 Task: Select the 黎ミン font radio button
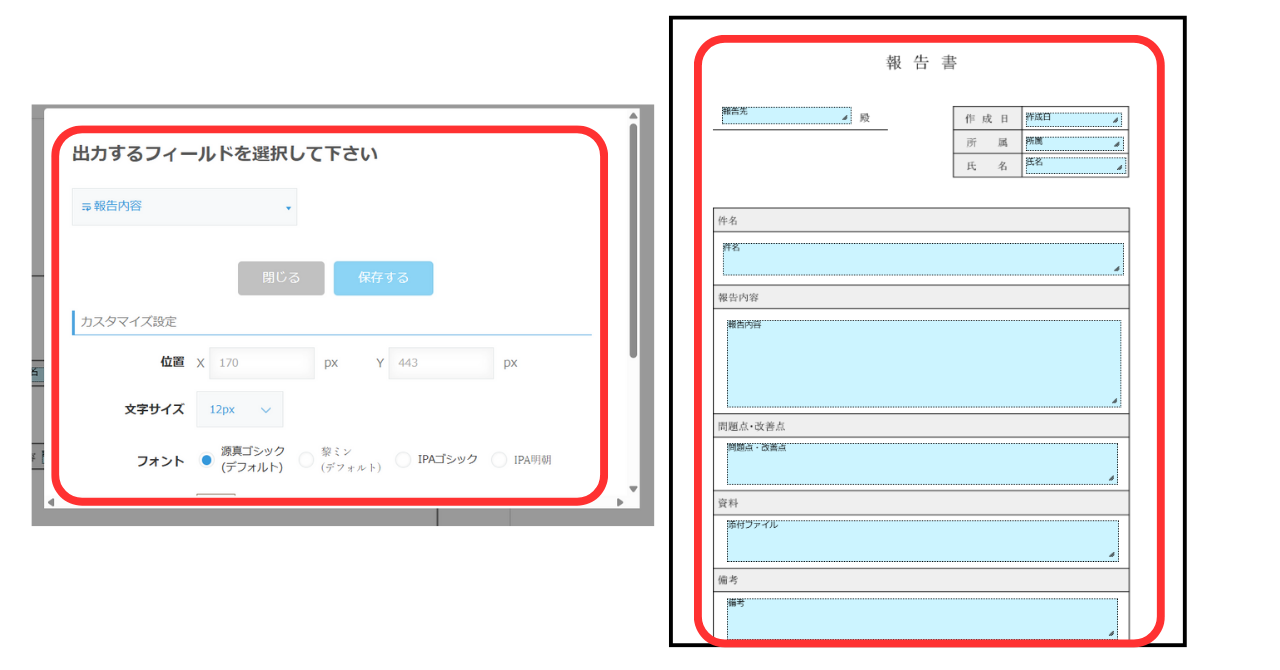[x=306, y=460]
